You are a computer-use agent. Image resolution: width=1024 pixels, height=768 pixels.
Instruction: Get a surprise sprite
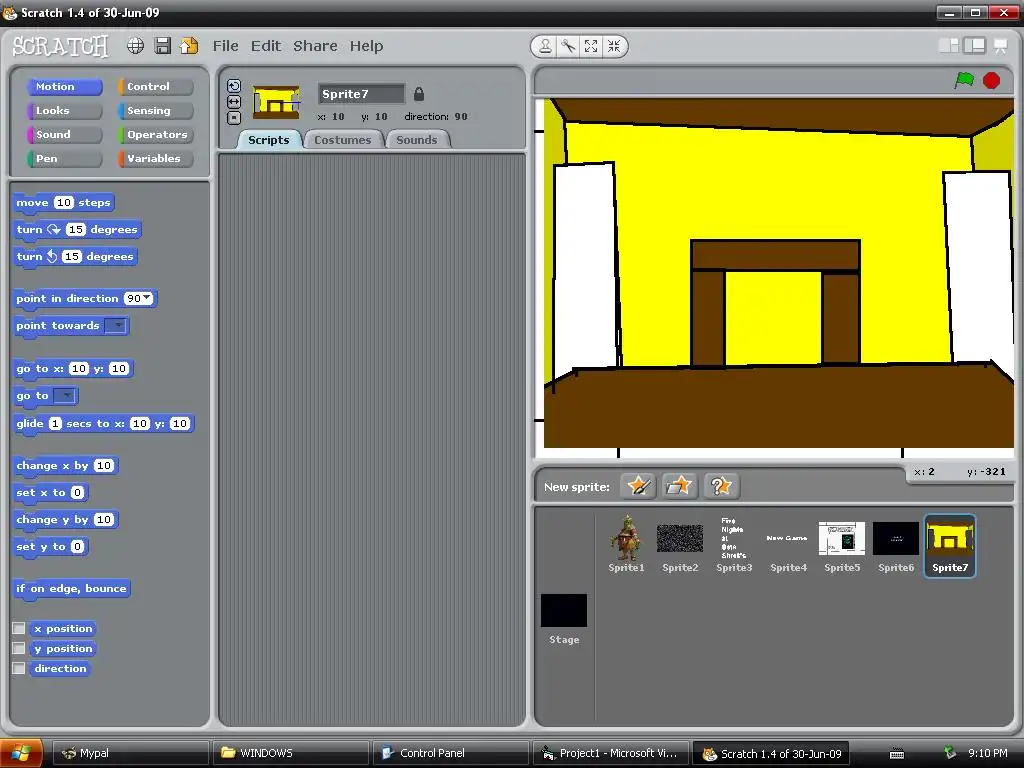pos(721,486)
